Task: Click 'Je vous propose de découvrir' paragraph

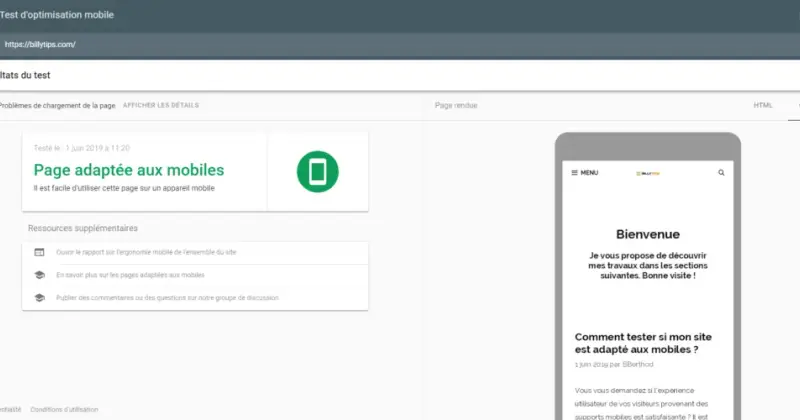Action: tap(648, 265)
